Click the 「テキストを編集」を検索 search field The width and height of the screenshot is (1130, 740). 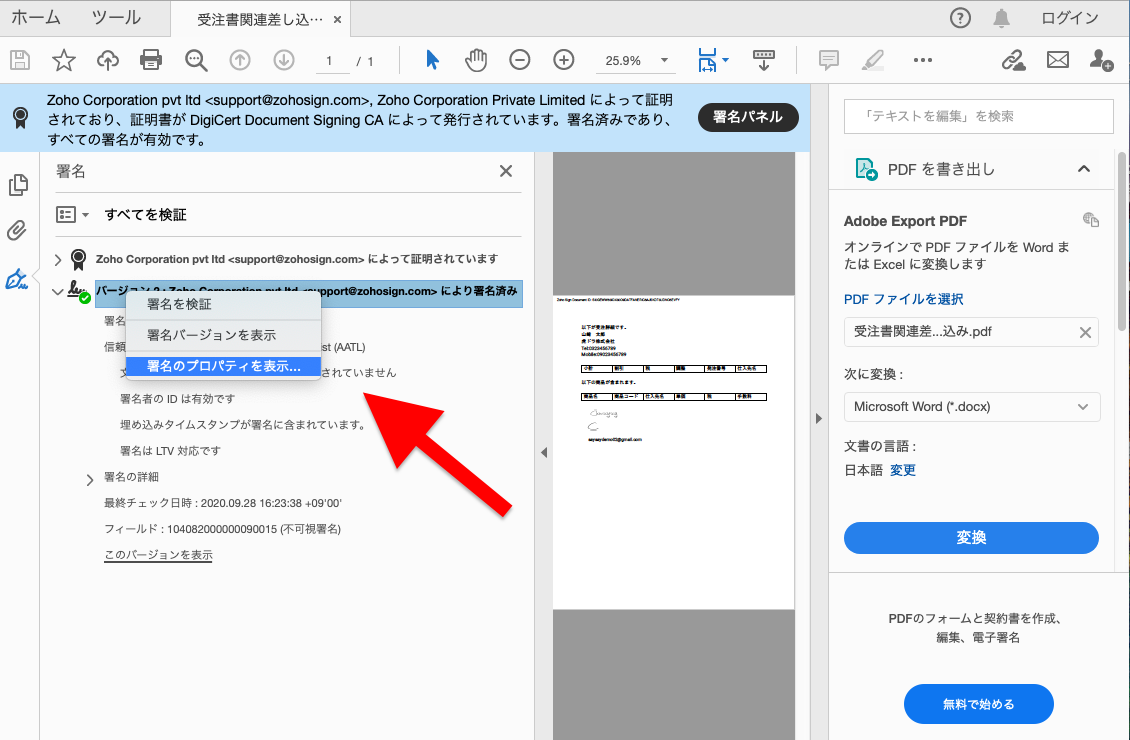[979, 116]
